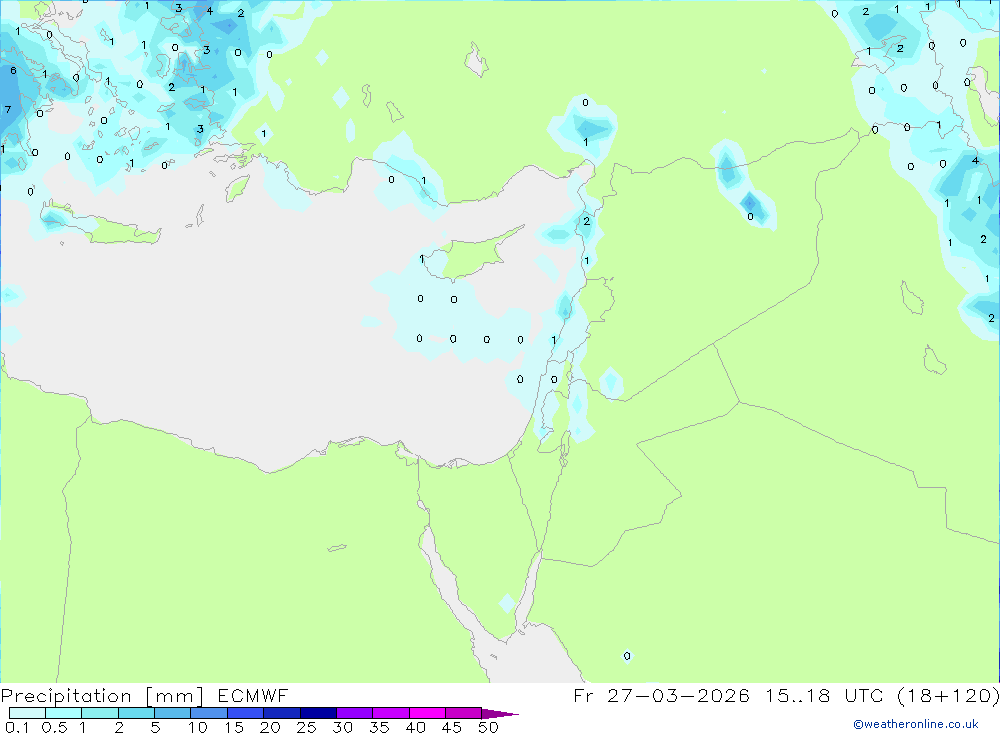Click the 'Precipitation [mm]' title text
Screen dimensions: 1000x733
[102, 696]
